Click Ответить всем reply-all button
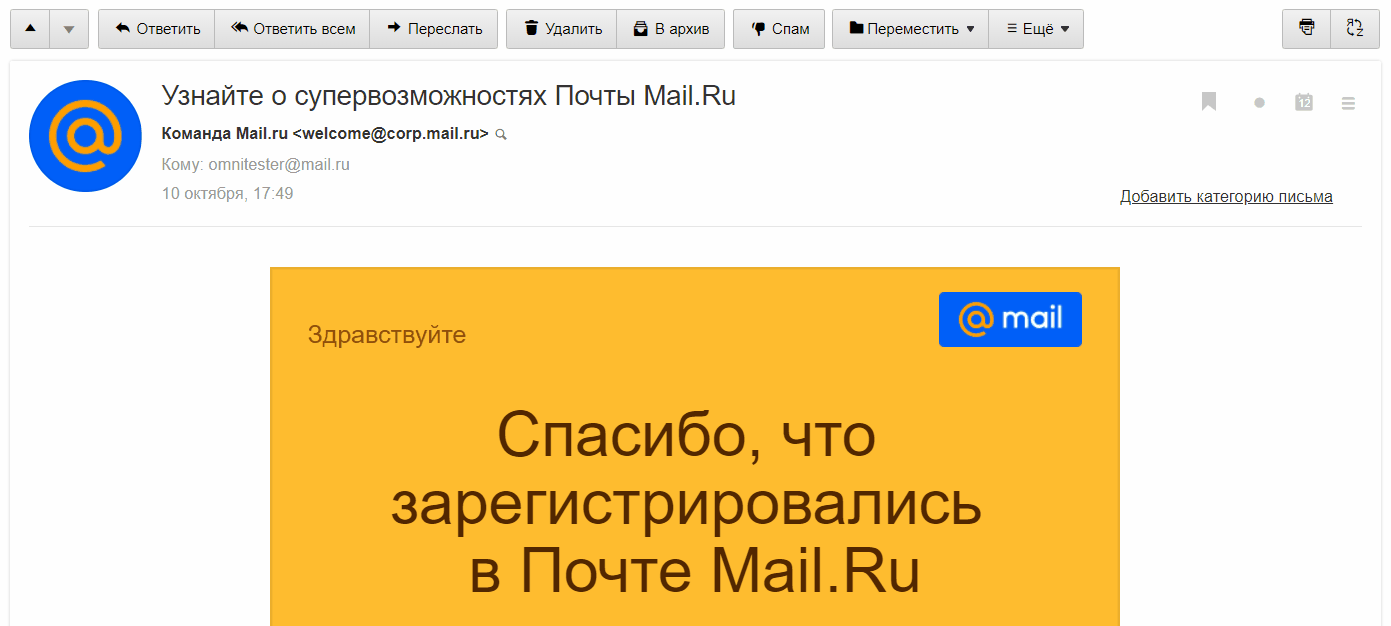The width and height of the screenshot is (1391, 626). pyautogui.click(x=292, y=29)
